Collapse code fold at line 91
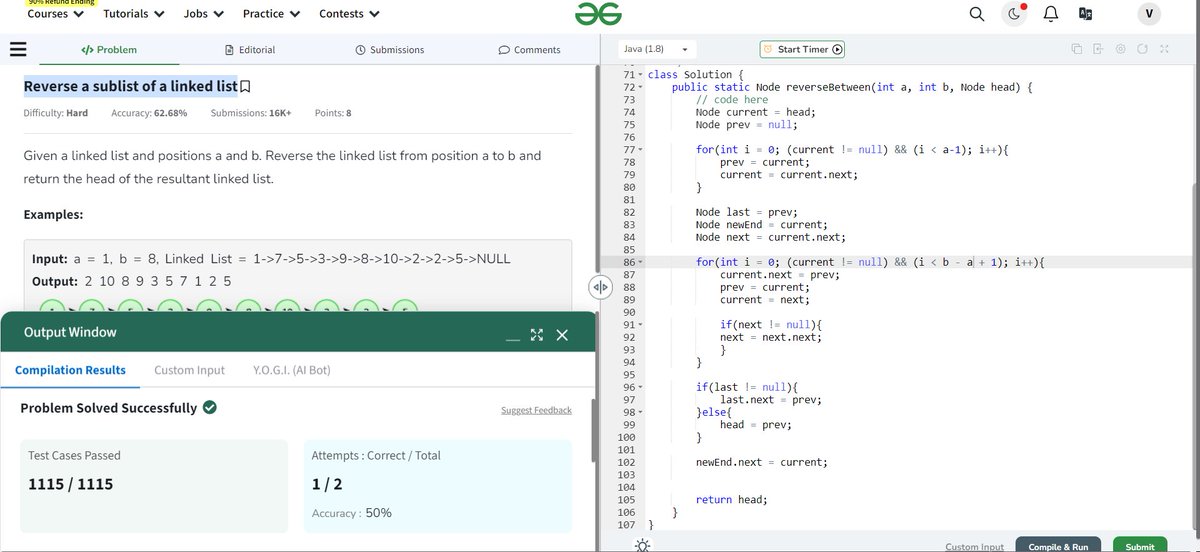This screenshot has width=1200, height=552. coord(641,324)
